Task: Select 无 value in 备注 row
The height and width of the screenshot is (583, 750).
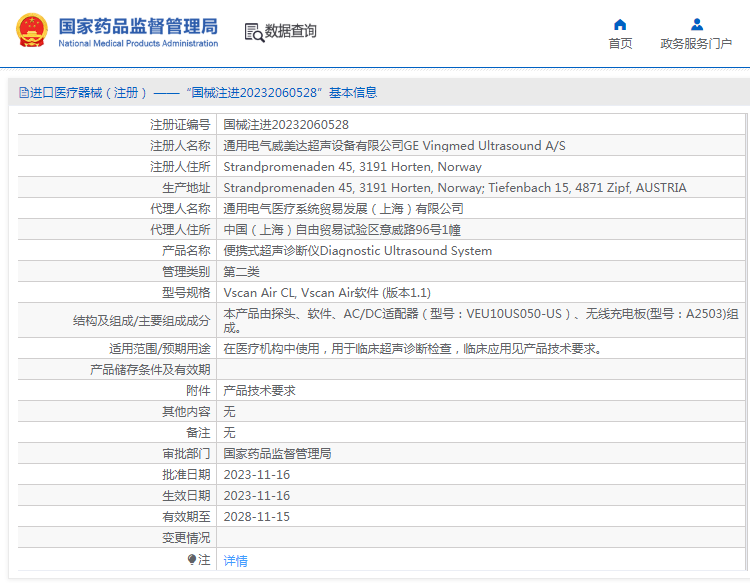Action: pos(230,433)
